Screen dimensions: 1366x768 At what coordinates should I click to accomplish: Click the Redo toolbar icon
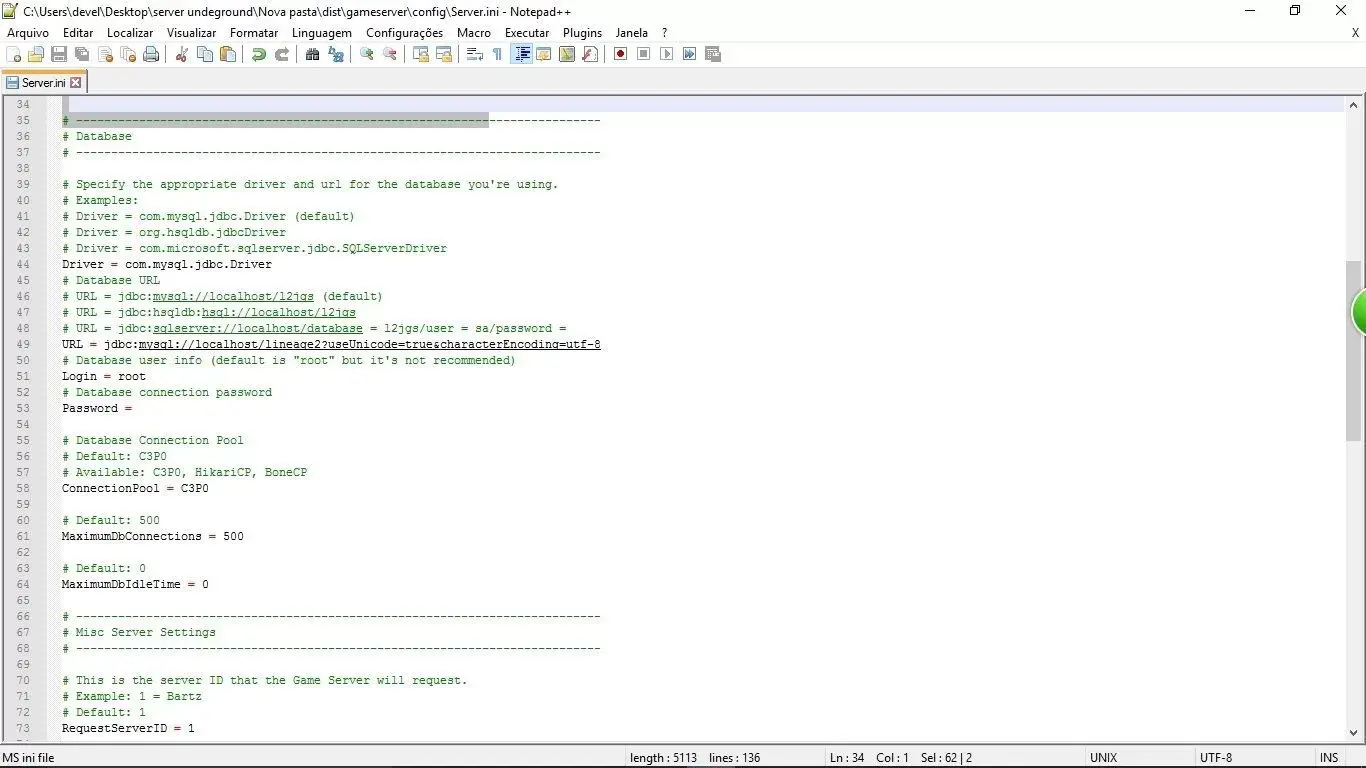point(282,54)
